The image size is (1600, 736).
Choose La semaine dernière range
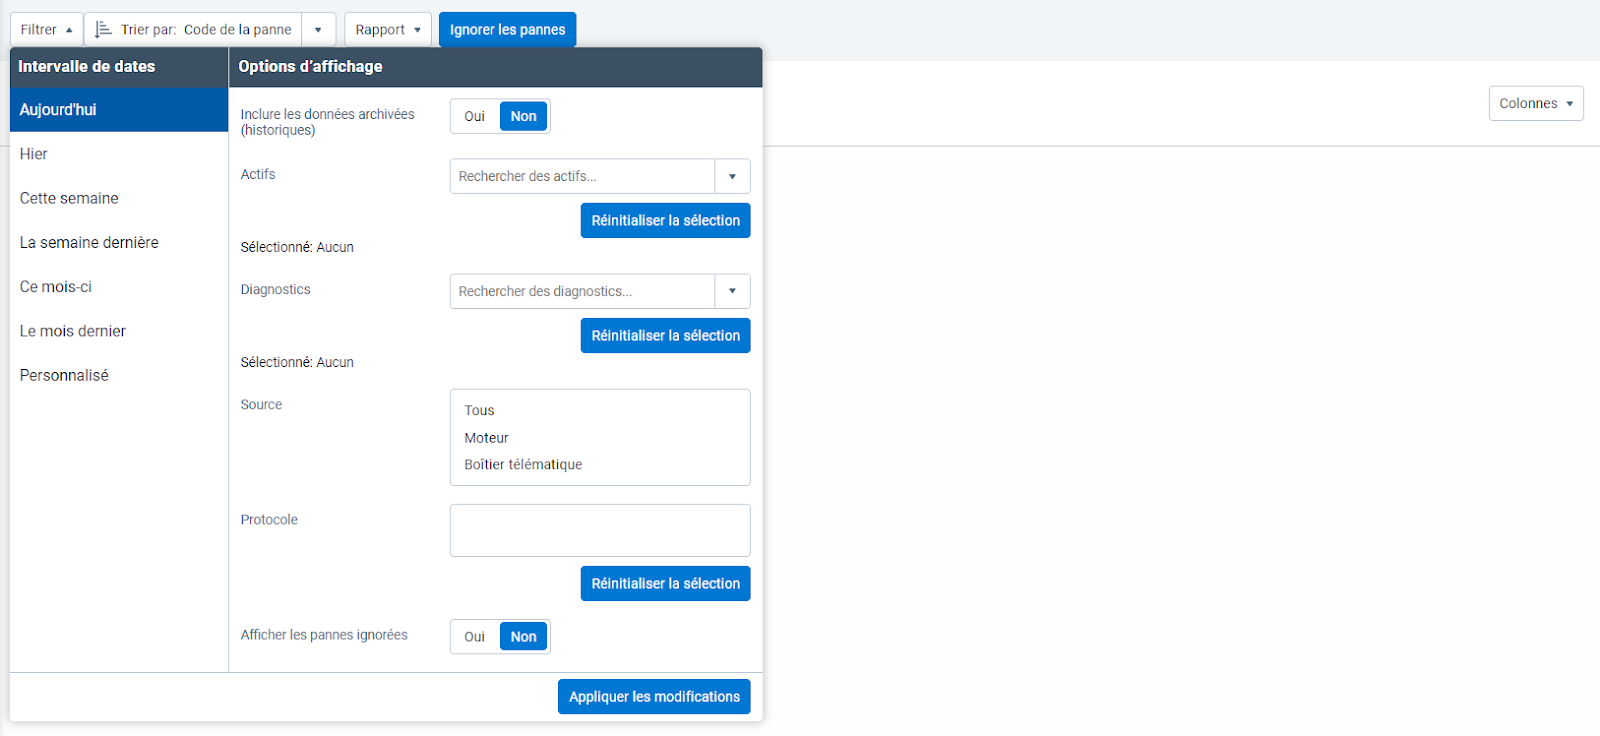[119, 242]
